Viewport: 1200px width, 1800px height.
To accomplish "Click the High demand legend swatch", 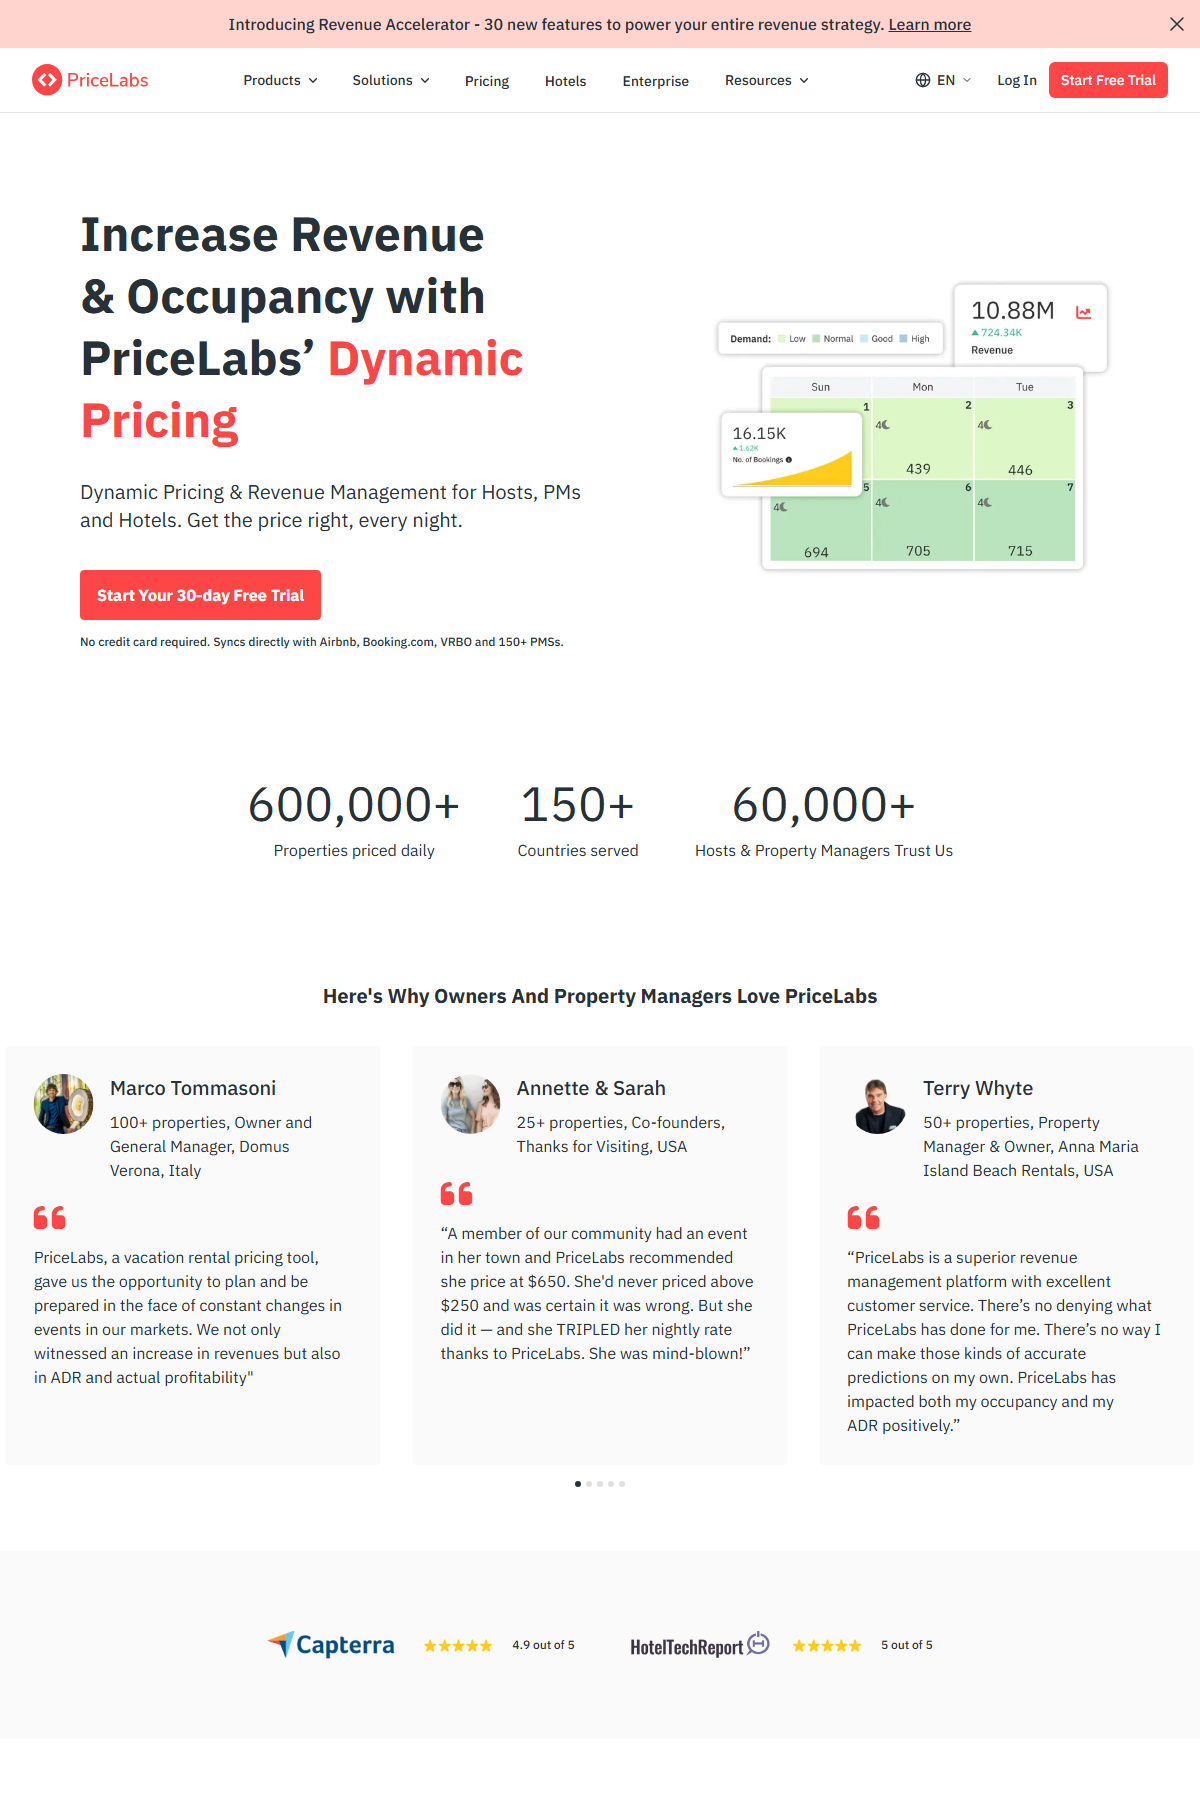I will click(x=904, y=339).
